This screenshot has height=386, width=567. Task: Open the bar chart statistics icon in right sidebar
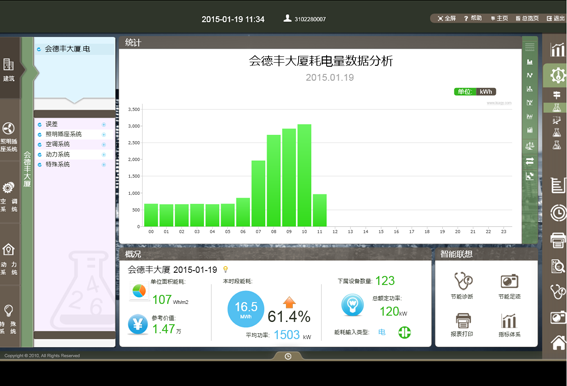click(557, 50)
